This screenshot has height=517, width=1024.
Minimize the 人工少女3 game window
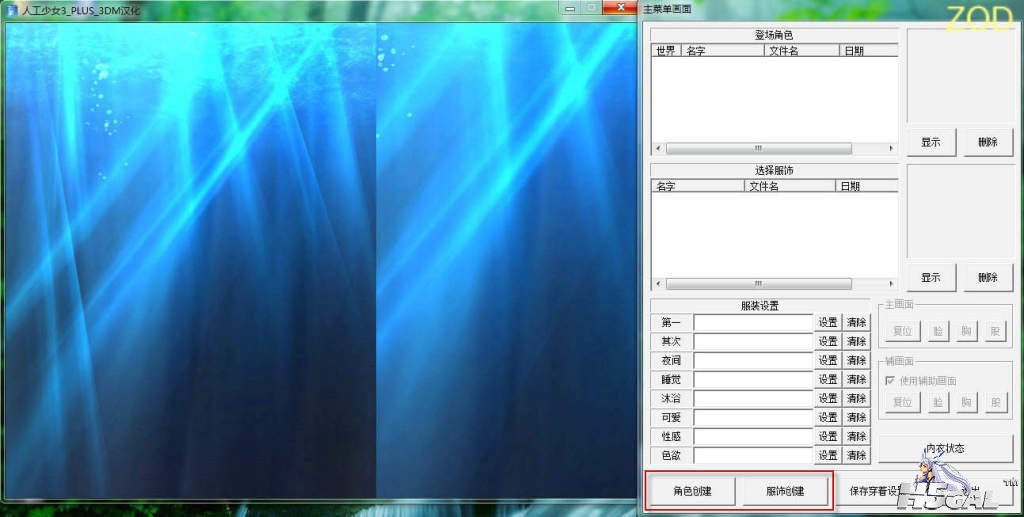pos(570,8)
